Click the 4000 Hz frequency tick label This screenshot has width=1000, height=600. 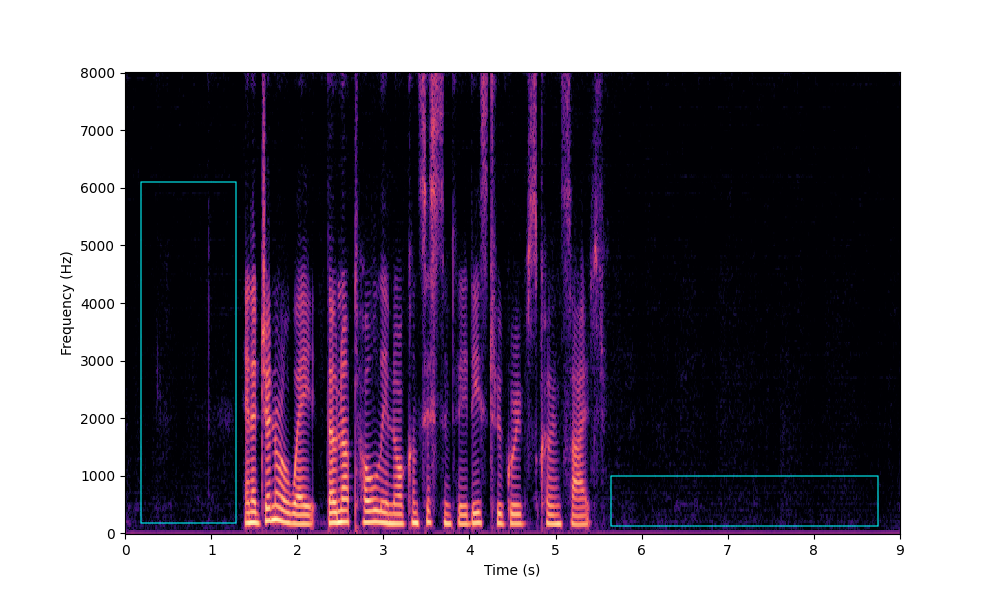click(x=101, y=303)
